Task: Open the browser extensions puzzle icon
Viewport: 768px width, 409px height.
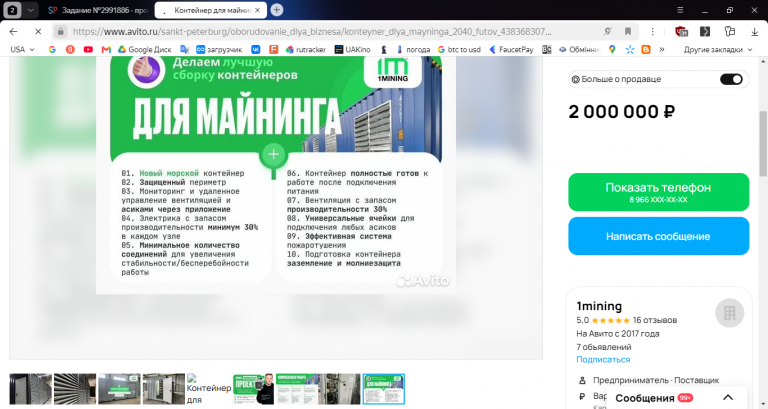Action: [x=730, y=31]
